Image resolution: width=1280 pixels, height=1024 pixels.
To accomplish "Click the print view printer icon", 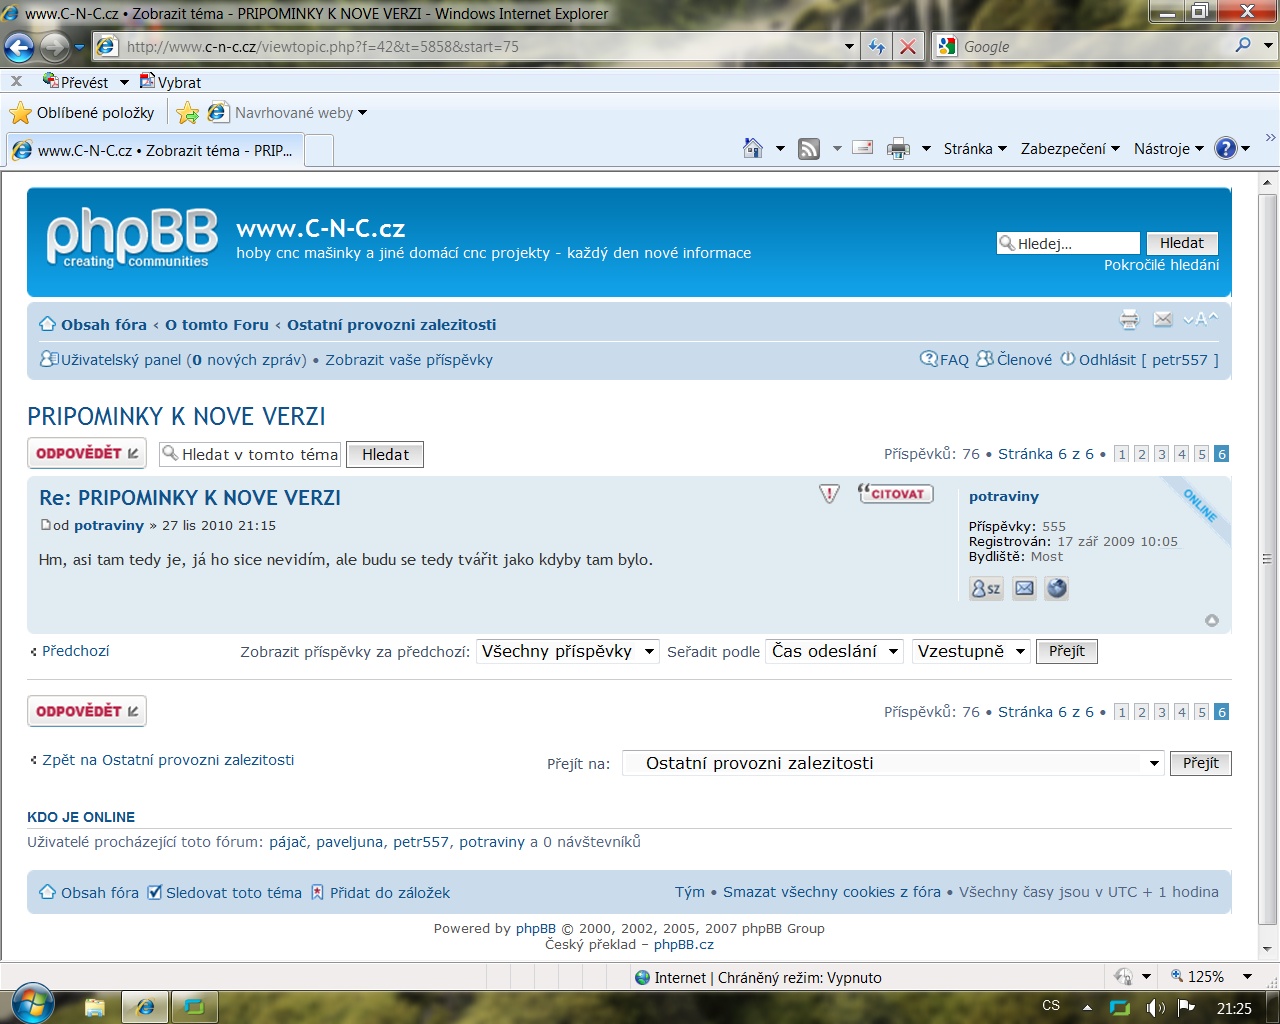I will (x=1129, y=320).
